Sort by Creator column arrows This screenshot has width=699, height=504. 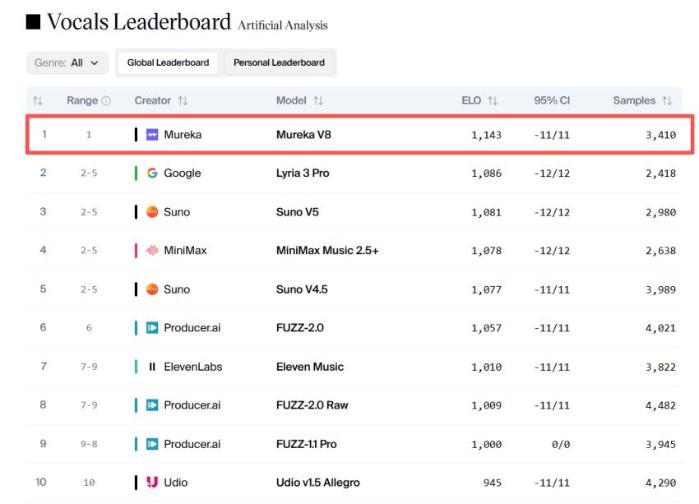183,101
